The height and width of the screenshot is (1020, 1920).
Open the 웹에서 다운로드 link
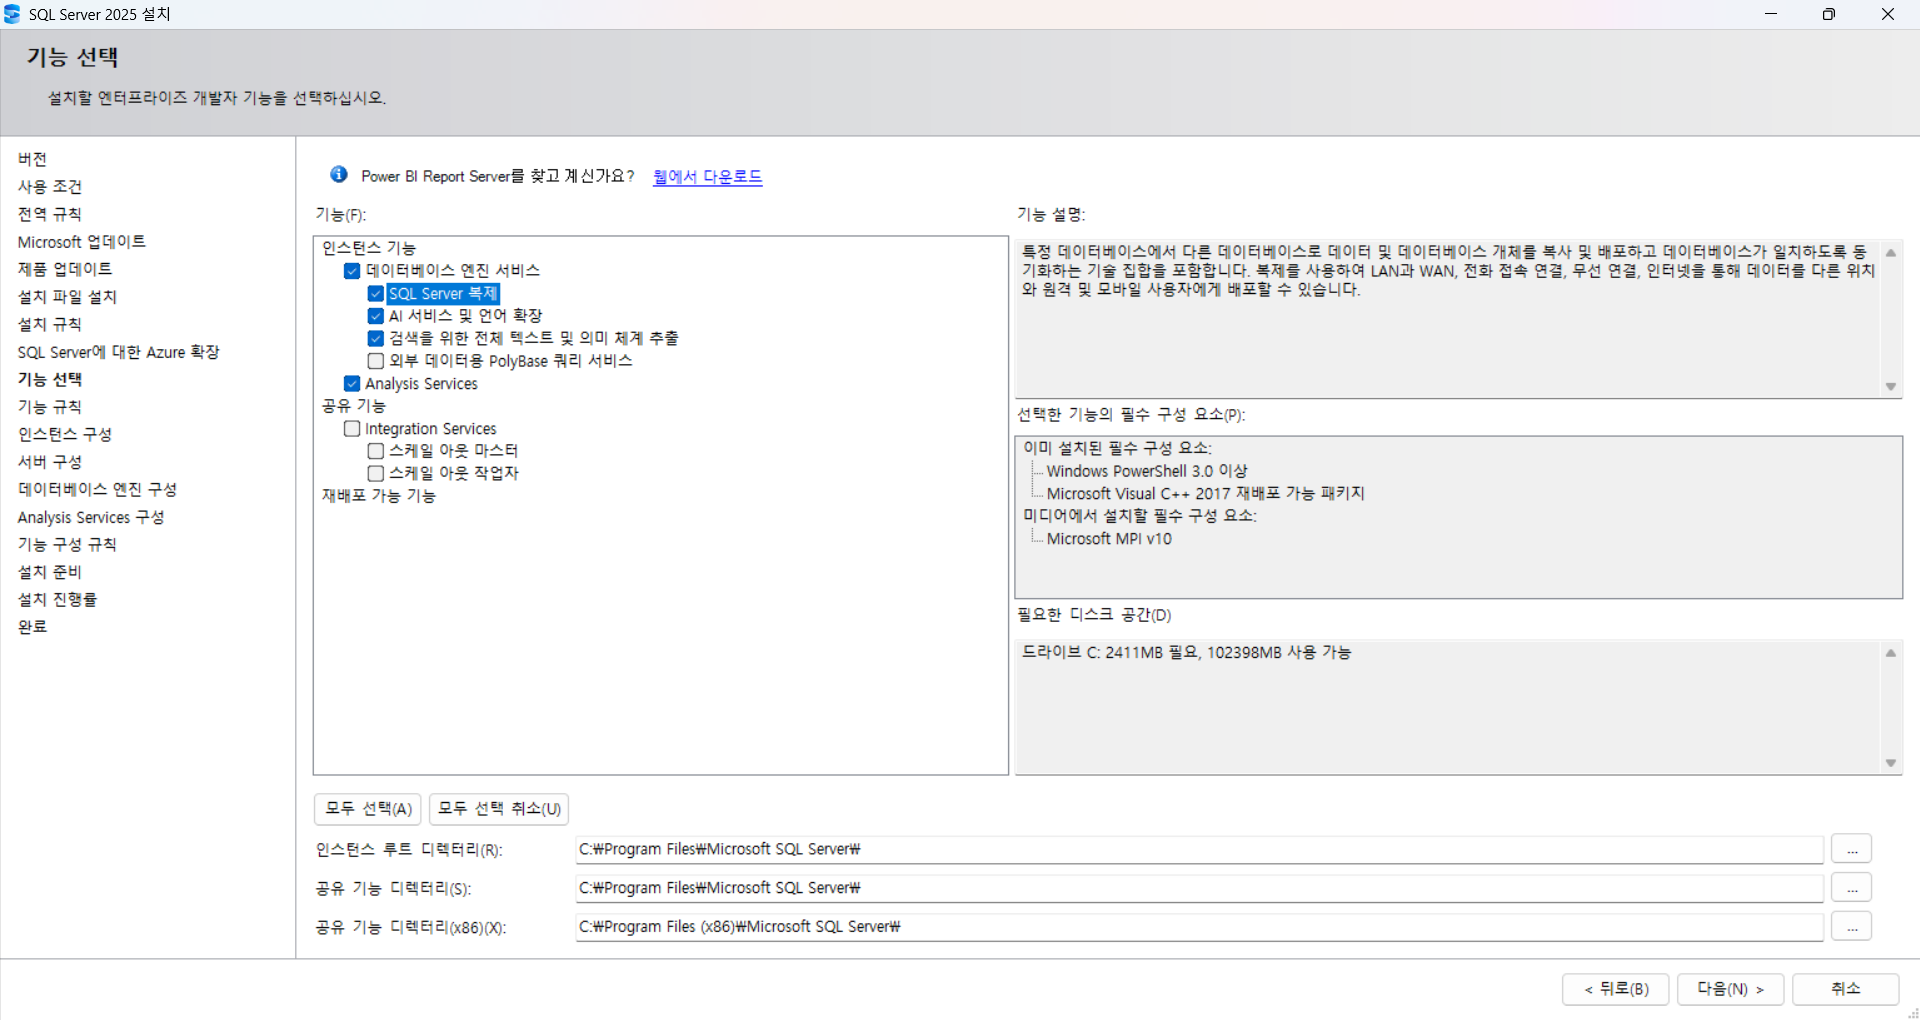[707, 176]
